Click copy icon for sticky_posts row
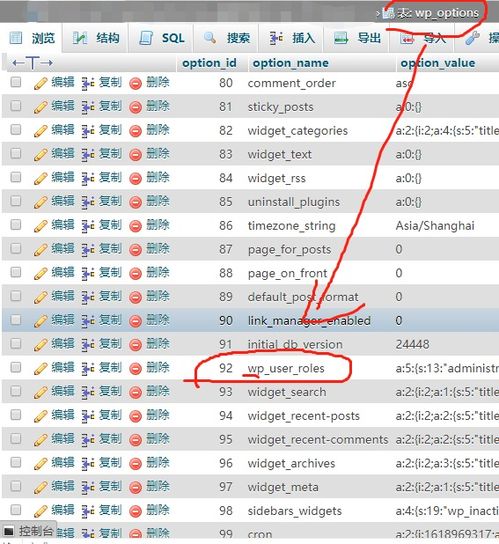This screenshot has width=499, height=544. pyautogui.click(x=88, y=107)
